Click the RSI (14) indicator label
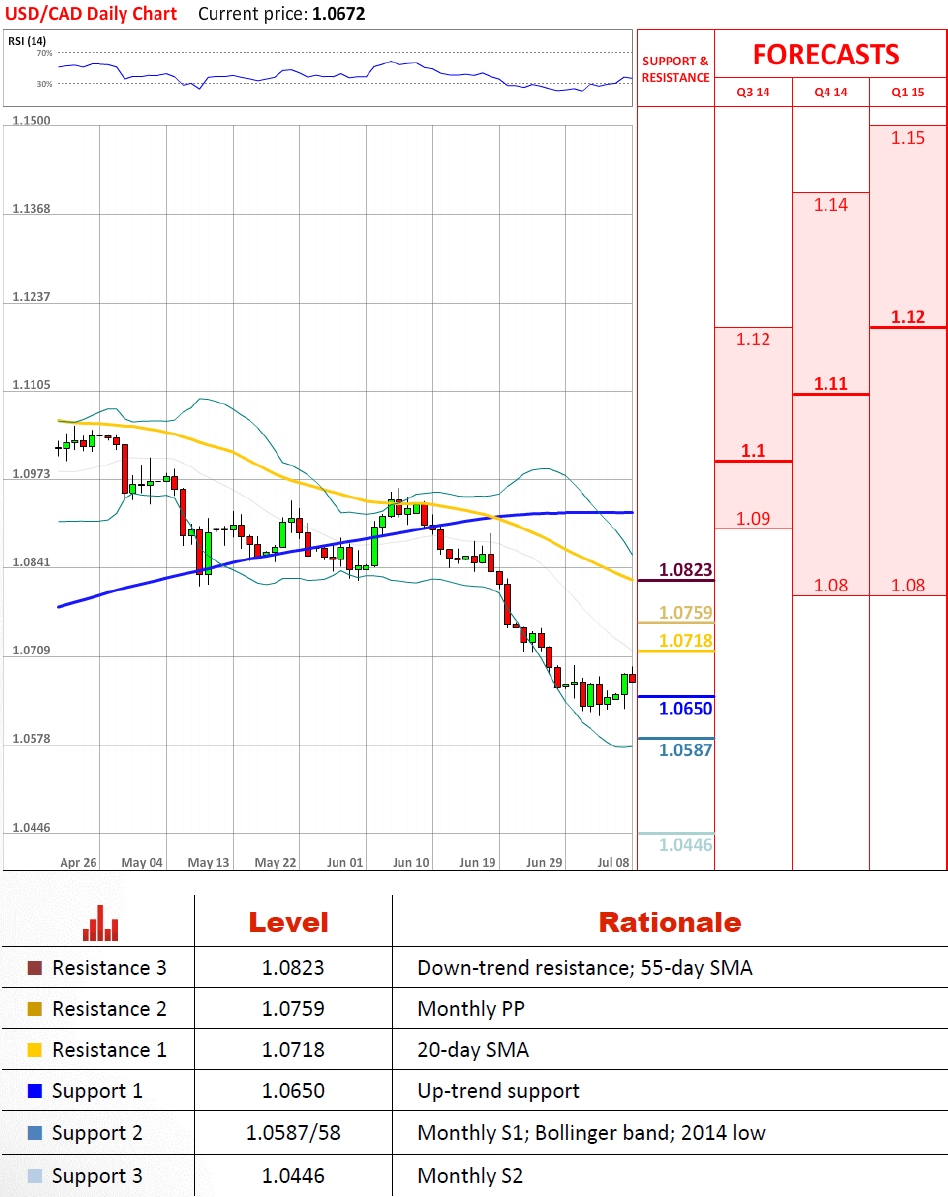The width and height of the screenshot is (948, 1197). 27,41
